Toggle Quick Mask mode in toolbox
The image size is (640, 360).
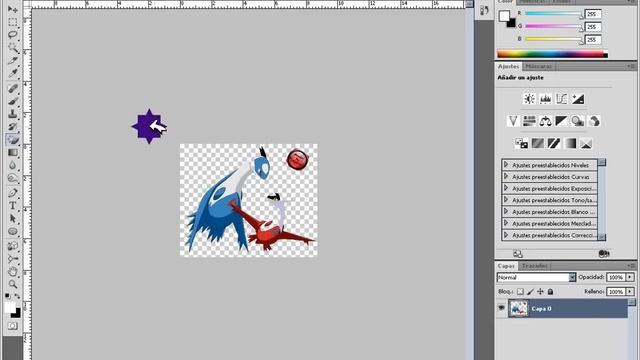point(13,326)
